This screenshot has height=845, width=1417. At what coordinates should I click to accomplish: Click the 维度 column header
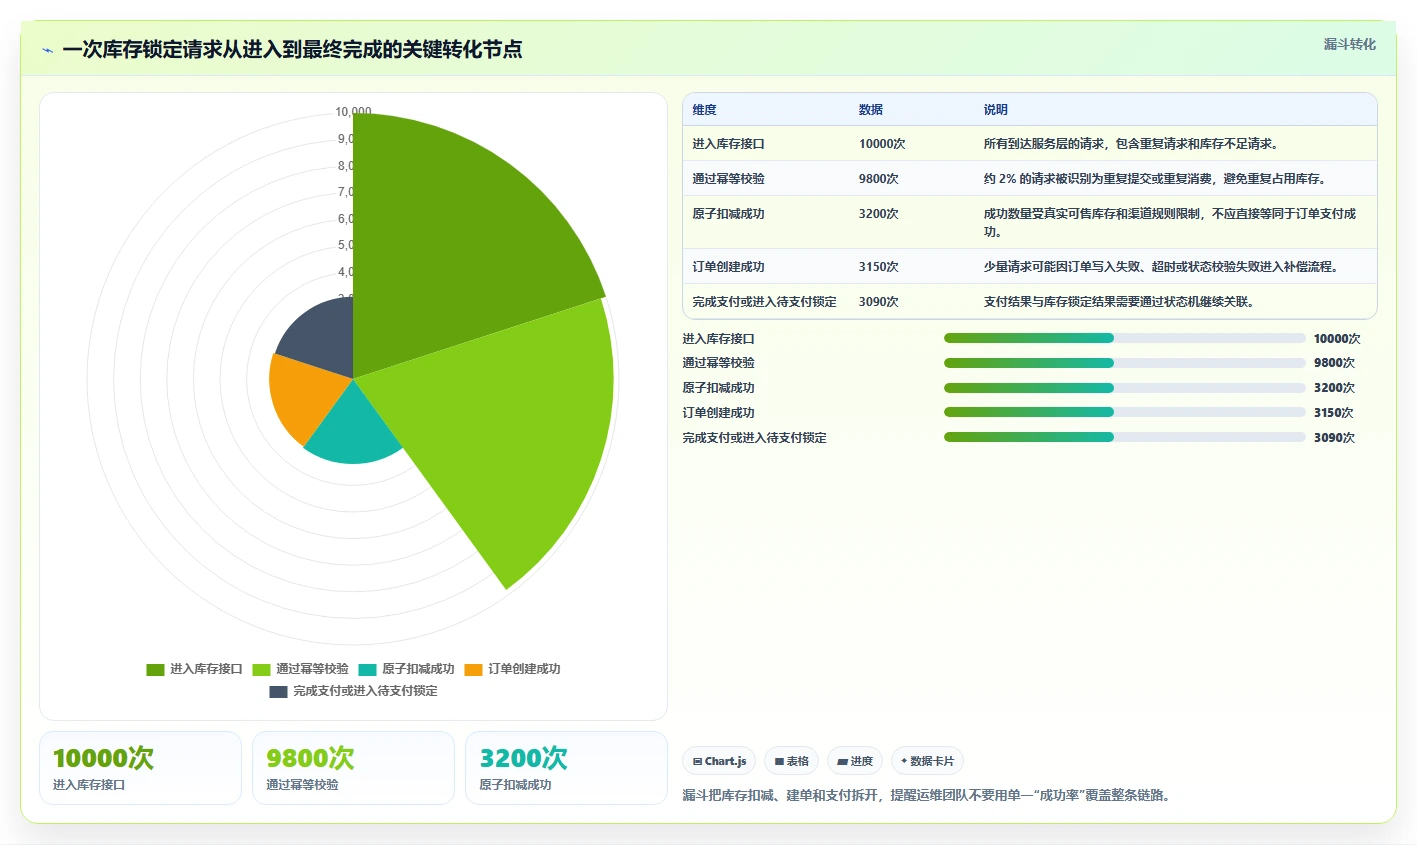704,110
